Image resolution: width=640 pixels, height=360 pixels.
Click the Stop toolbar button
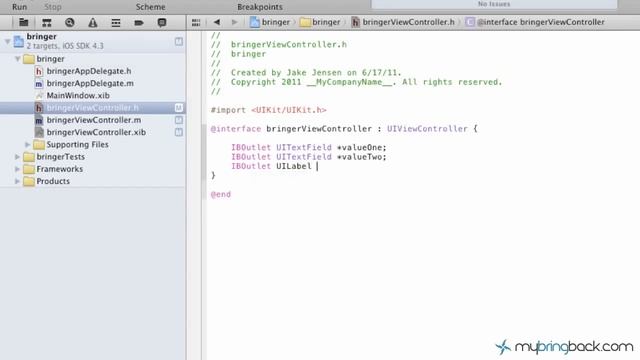coord(53,7)
